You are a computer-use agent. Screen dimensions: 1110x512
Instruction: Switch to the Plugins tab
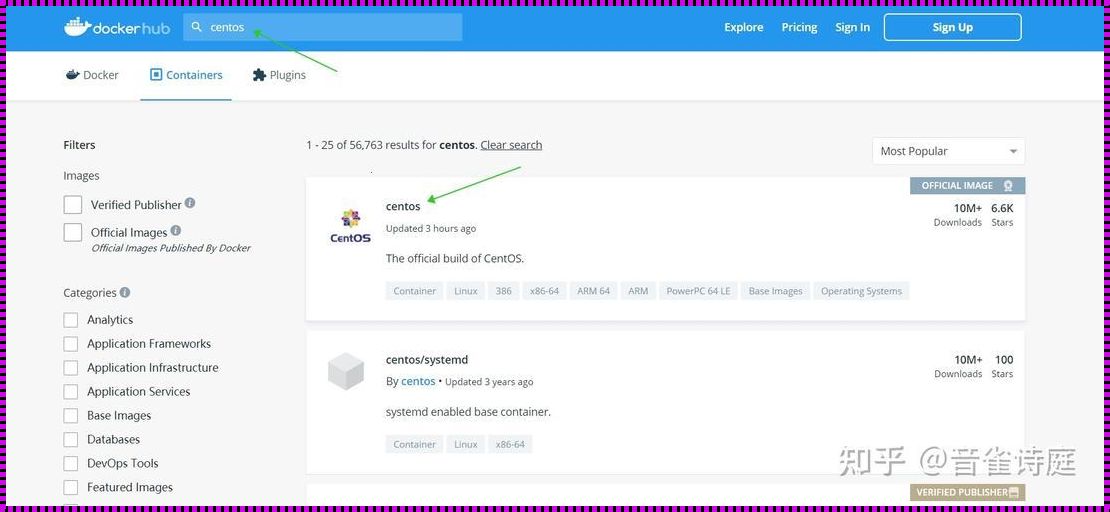click(279, 75)
